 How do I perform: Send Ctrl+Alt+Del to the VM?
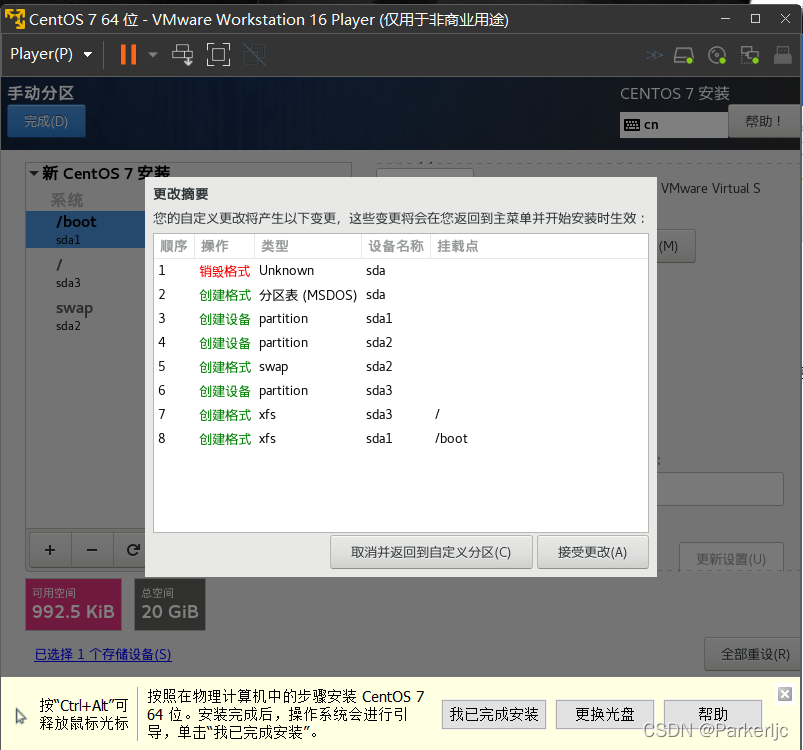pos(182,54)
